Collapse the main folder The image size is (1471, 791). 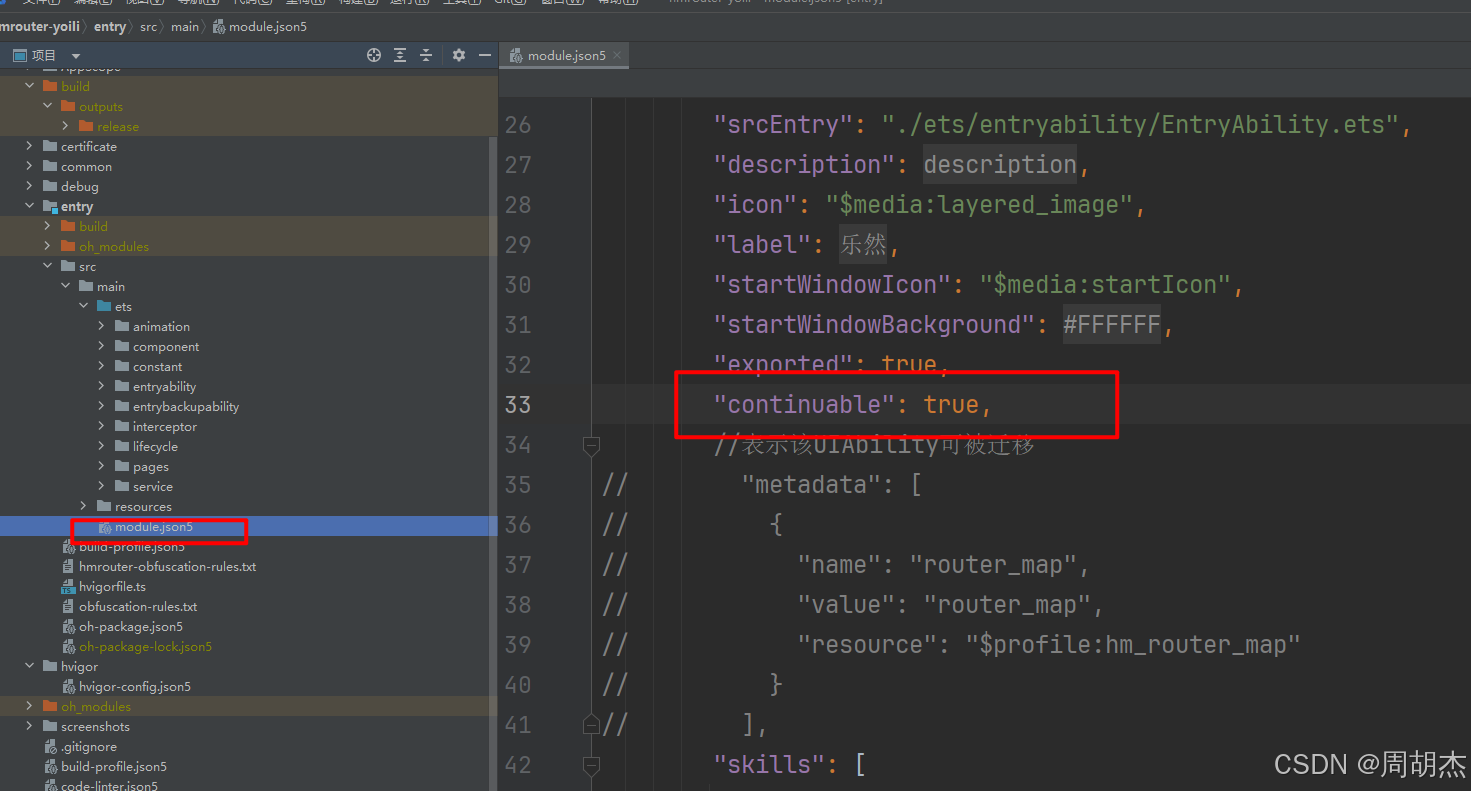(66, 286)
